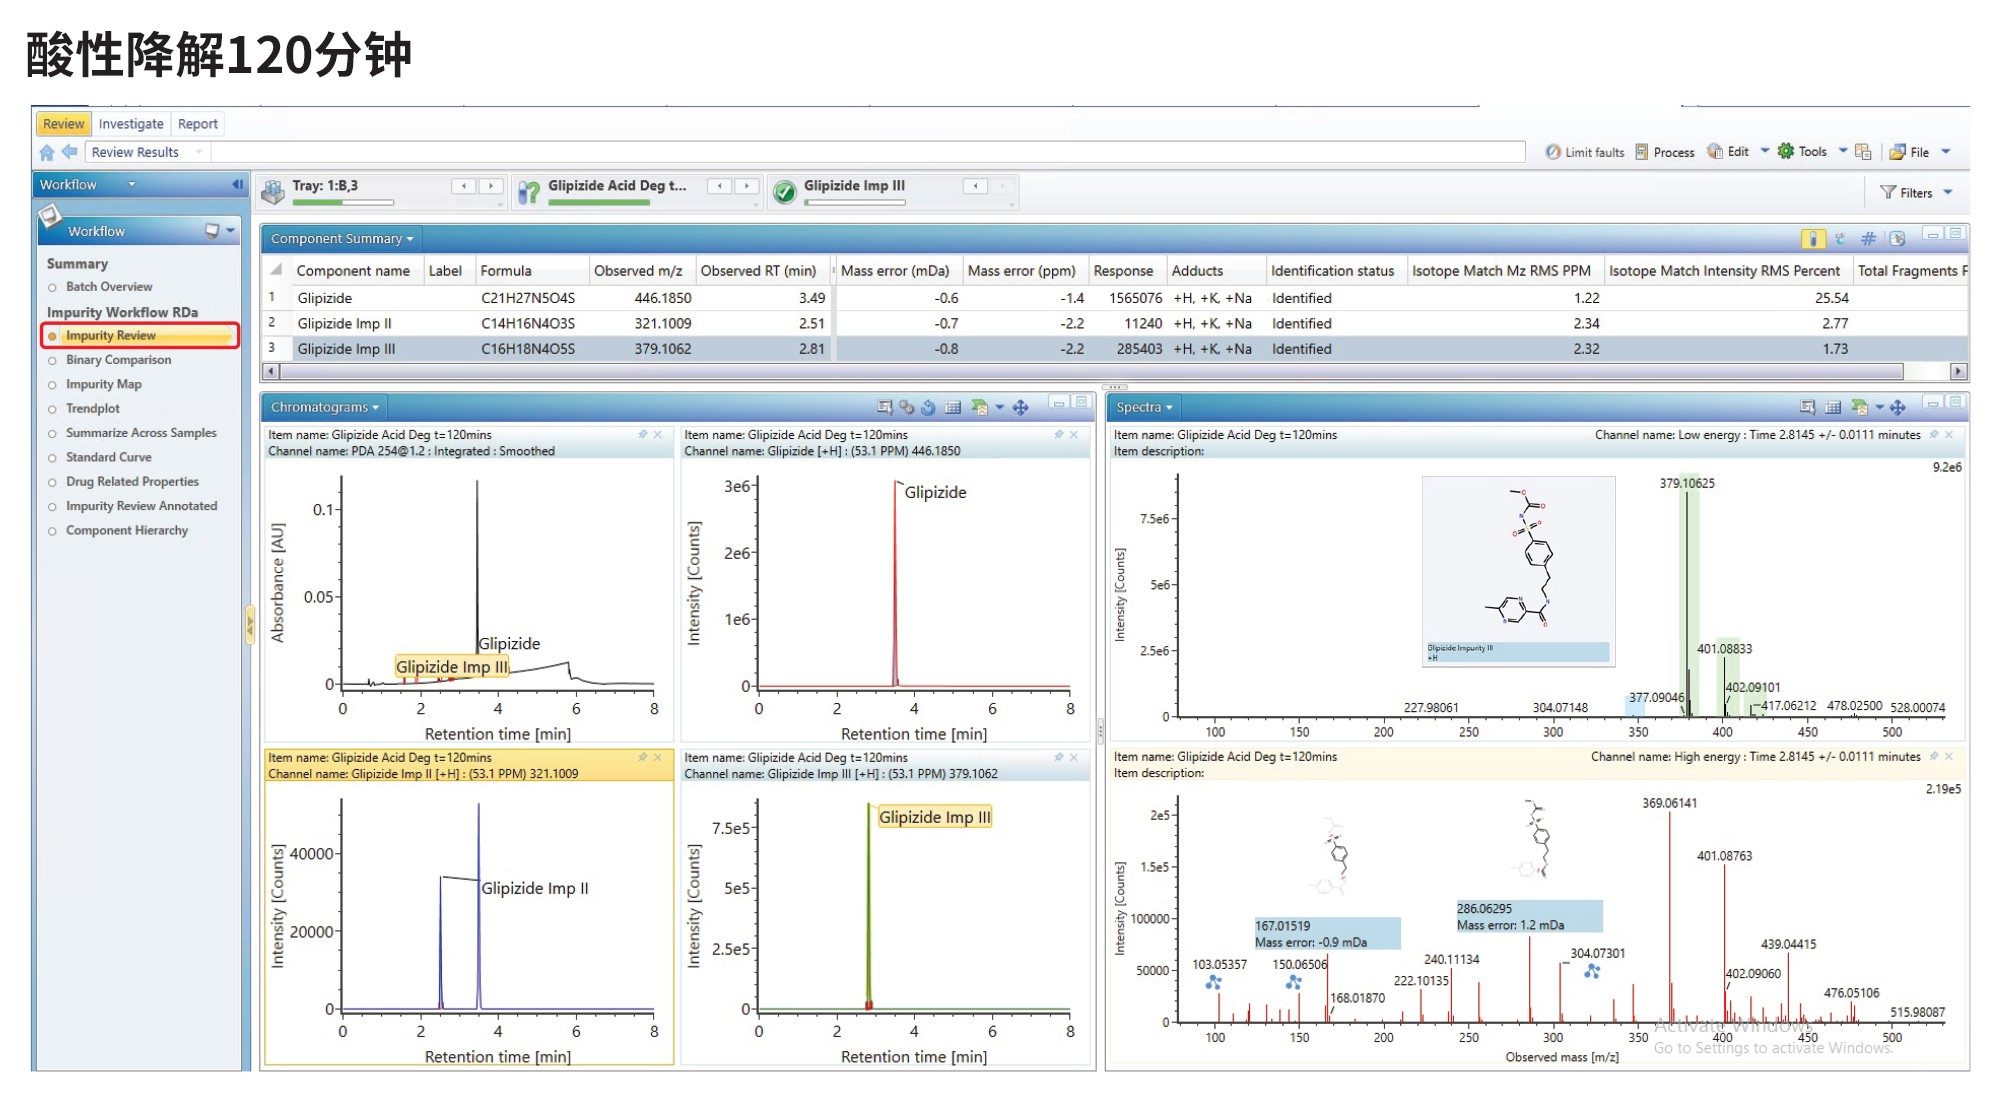Click the rightmost tool icon in Component Summary header

1897,238
